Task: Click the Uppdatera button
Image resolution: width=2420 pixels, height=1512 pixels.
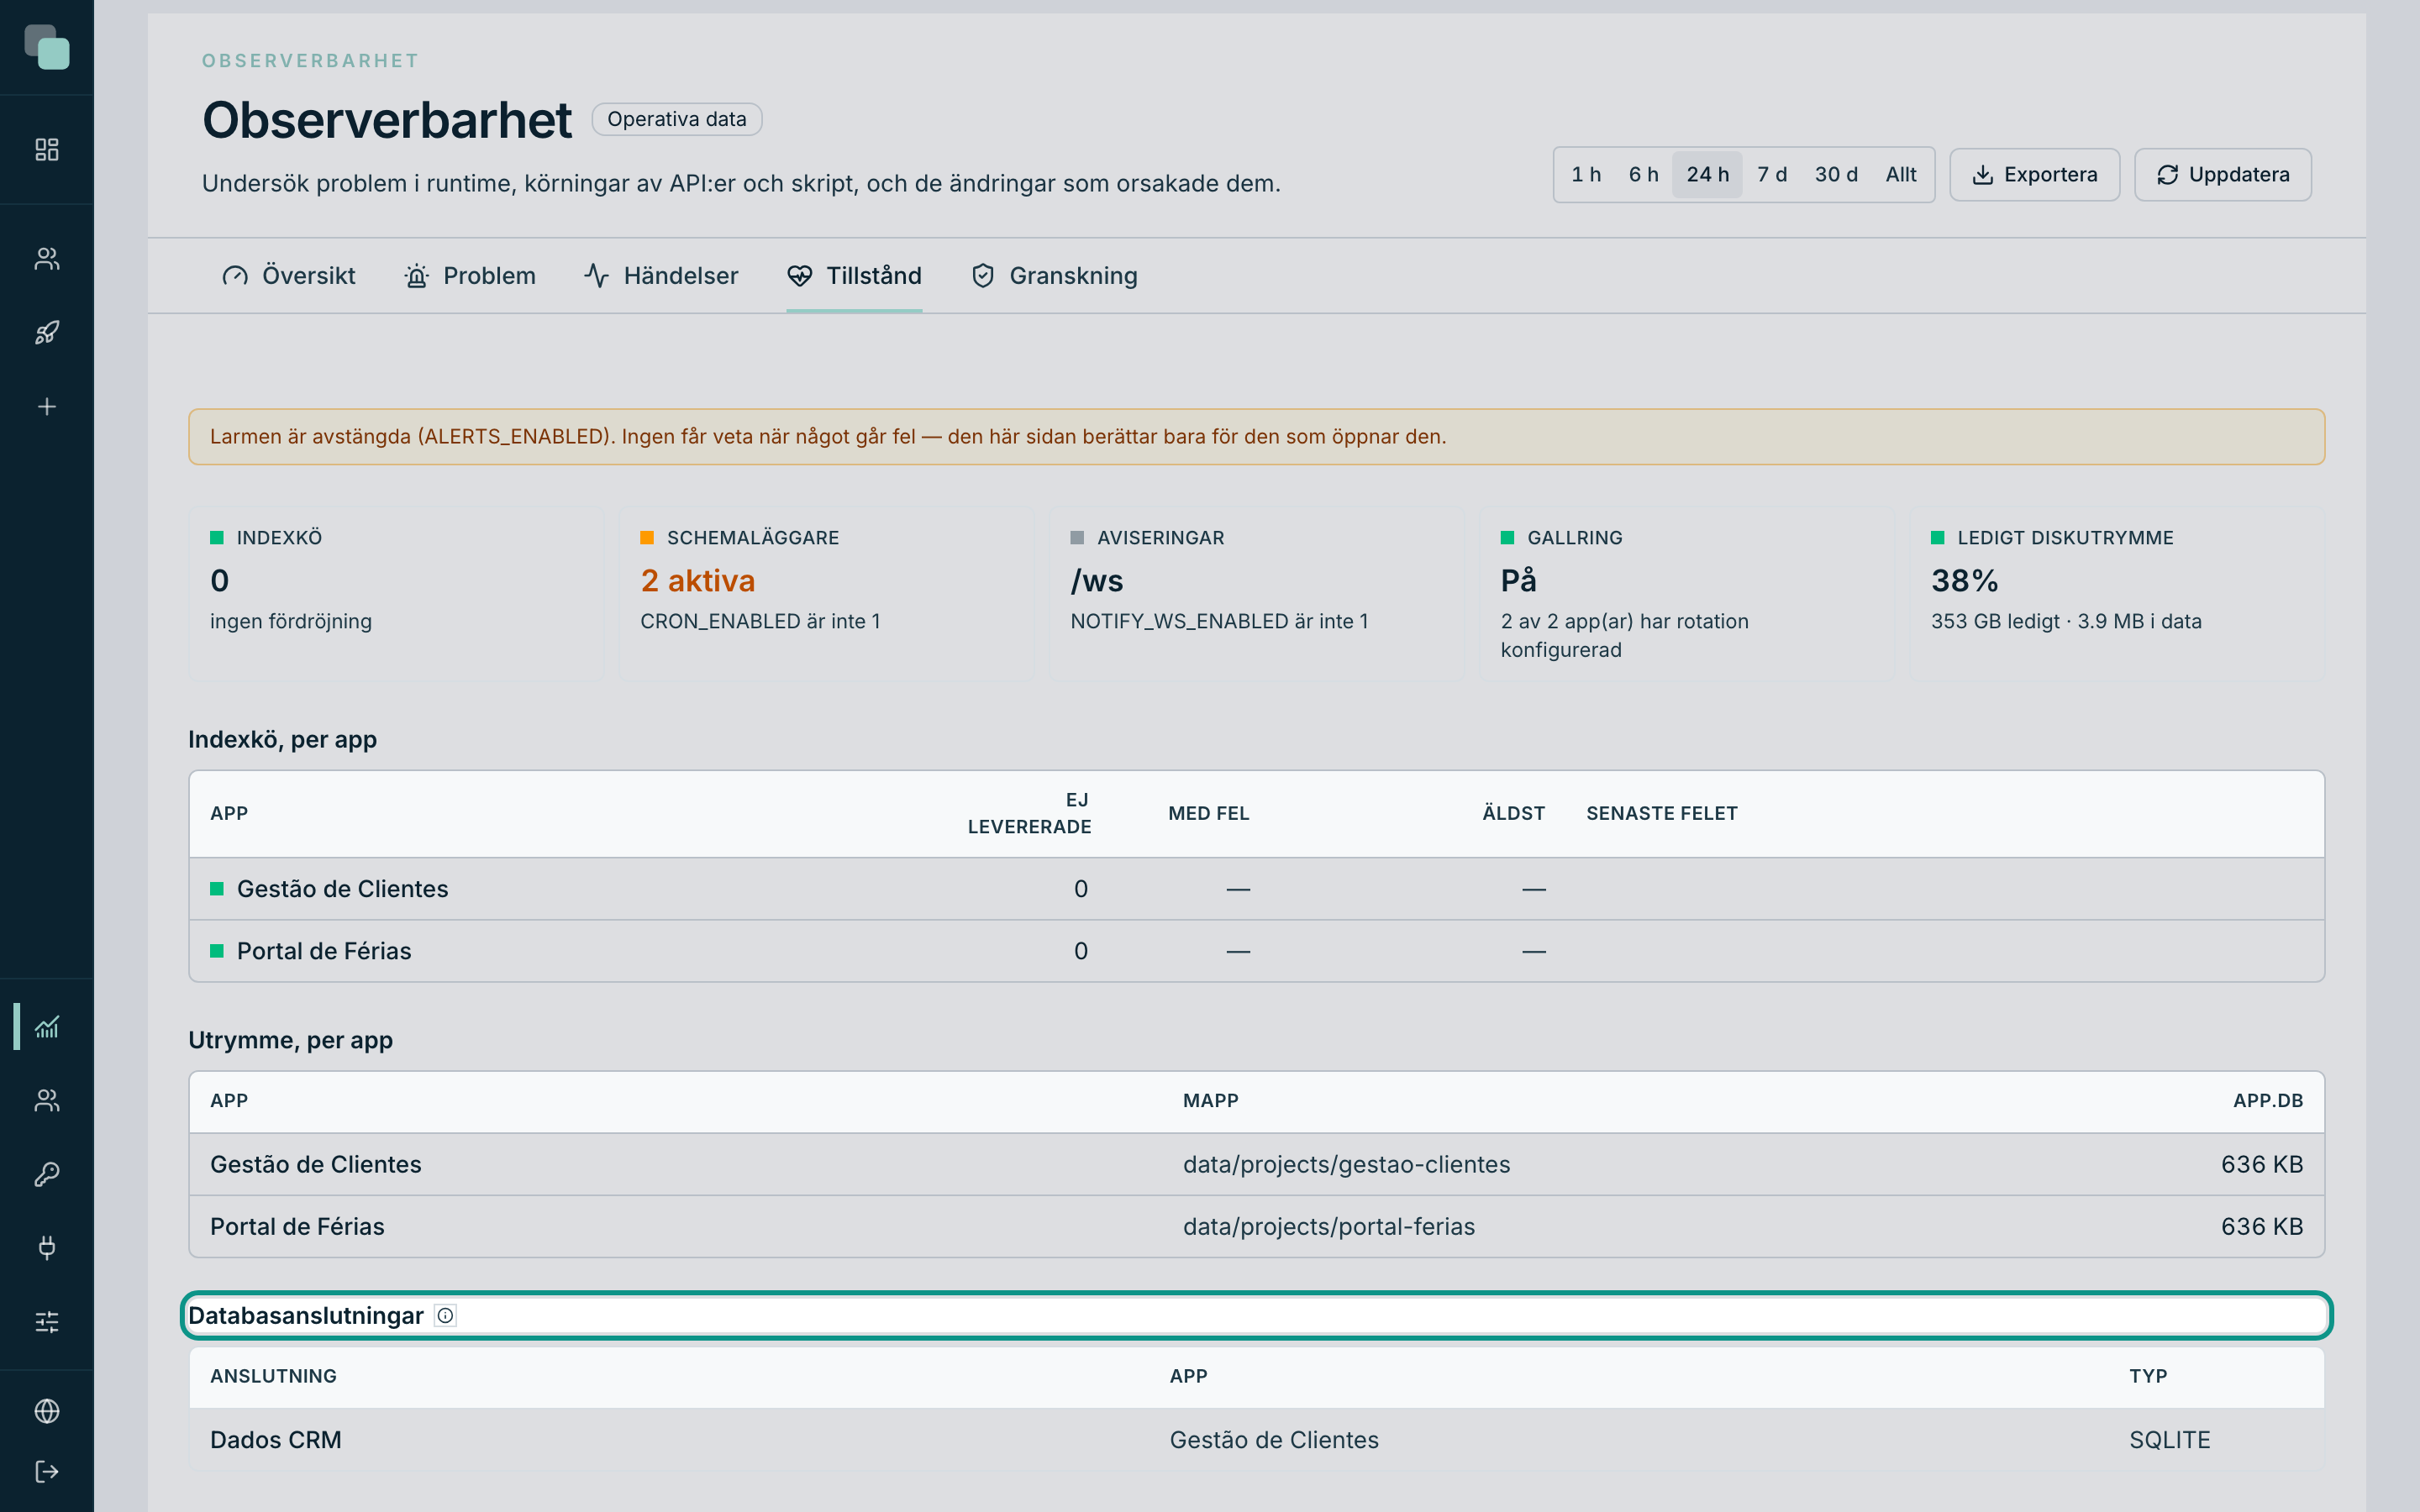Action: click(x=2222, y=175)
